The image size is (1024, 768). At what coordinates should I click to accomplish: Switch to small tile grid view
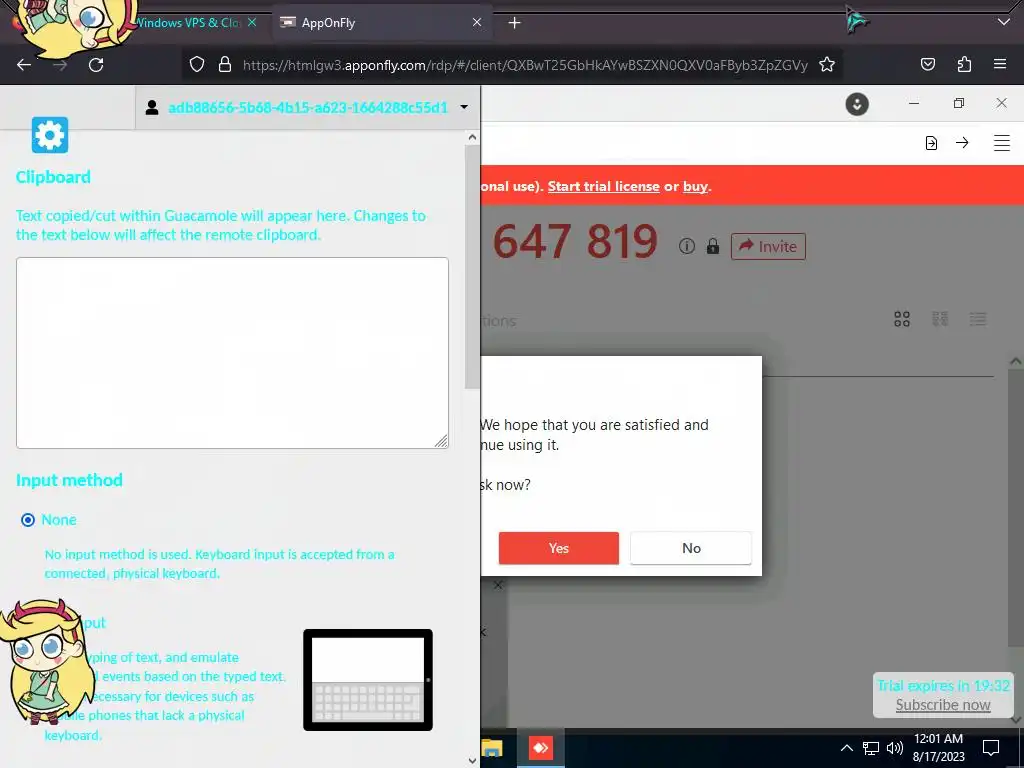tap(940, 319)
